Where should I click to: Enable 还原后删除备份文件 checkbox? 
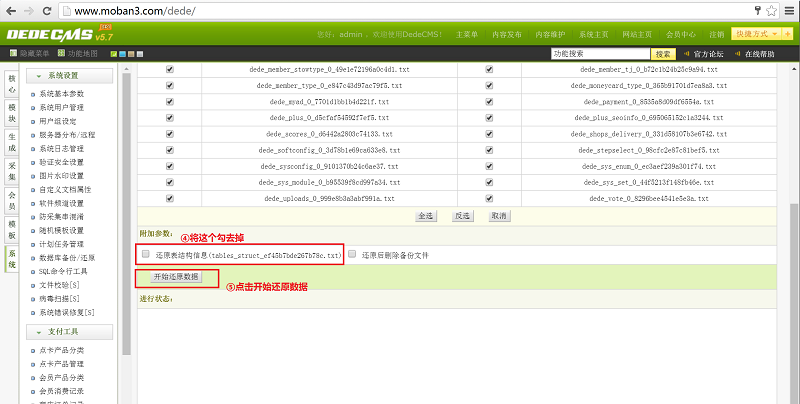click(x=352, y=254)
